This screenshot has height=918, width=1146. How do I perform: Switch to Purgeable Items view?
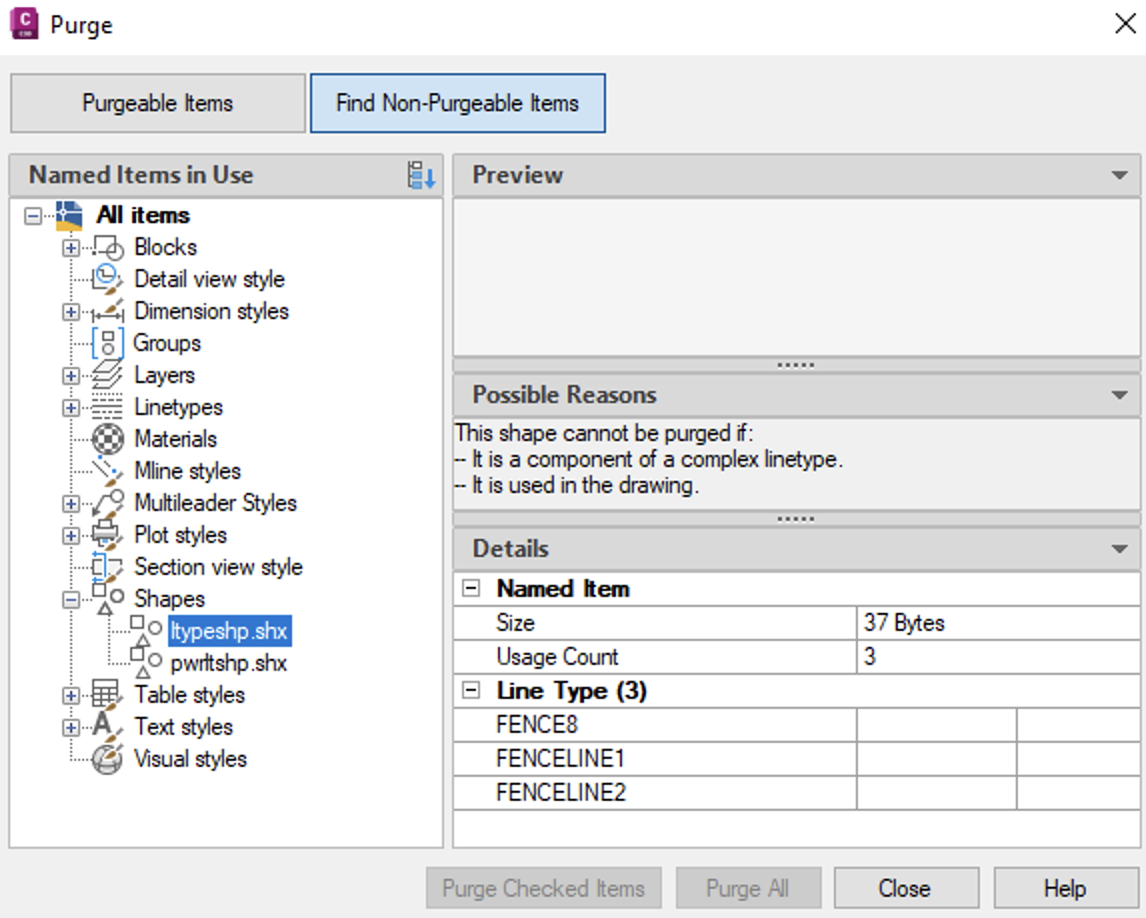point(158,103)
